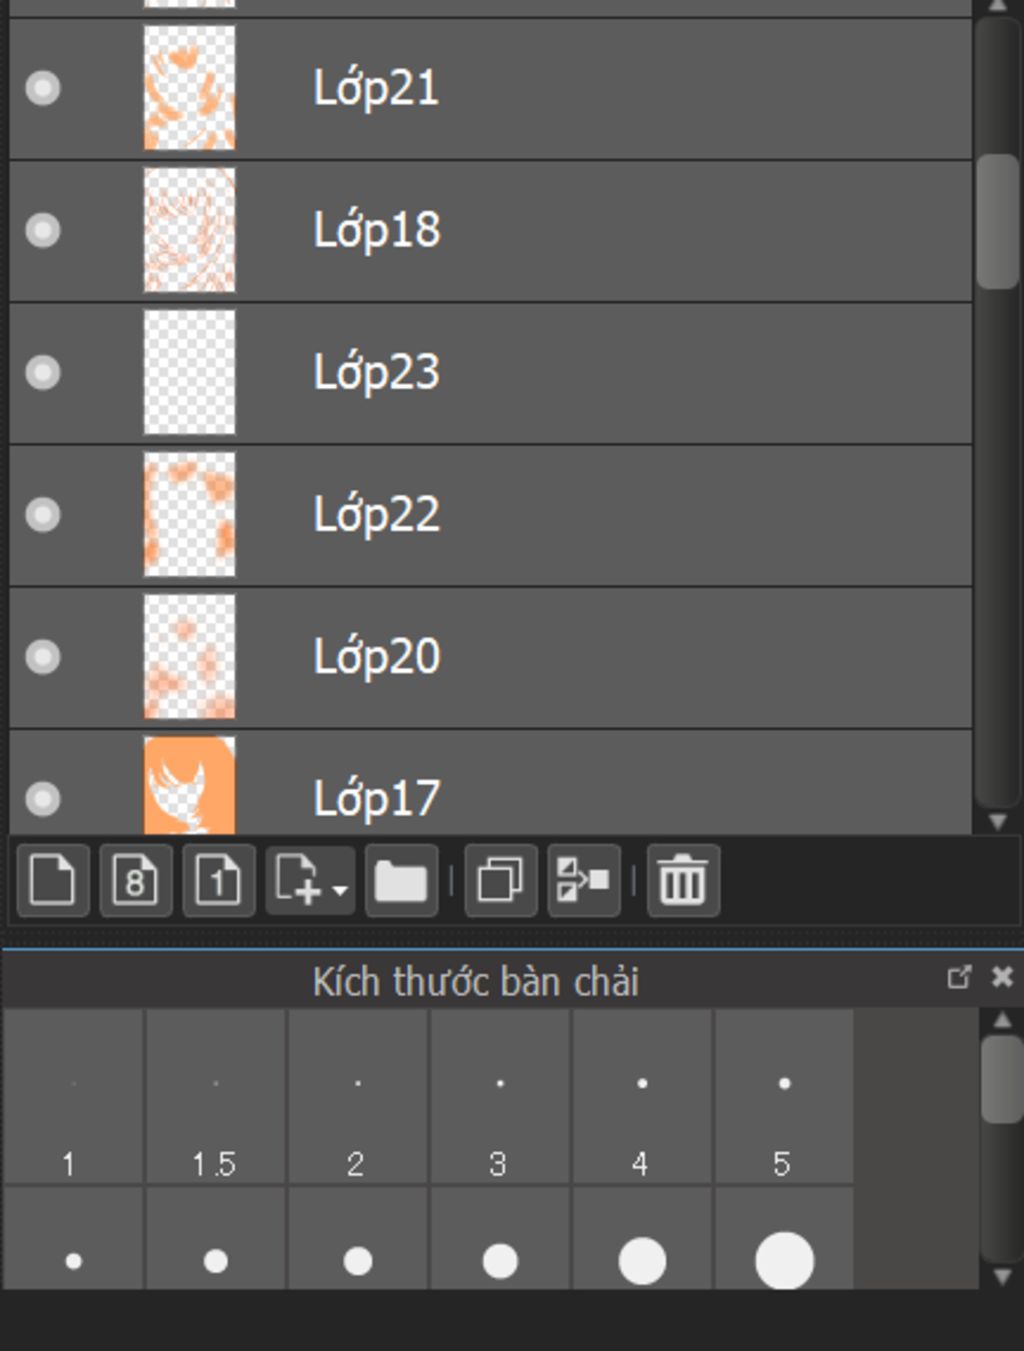
Task: Merge layer down with the merge icon
Action: point(583,881)
